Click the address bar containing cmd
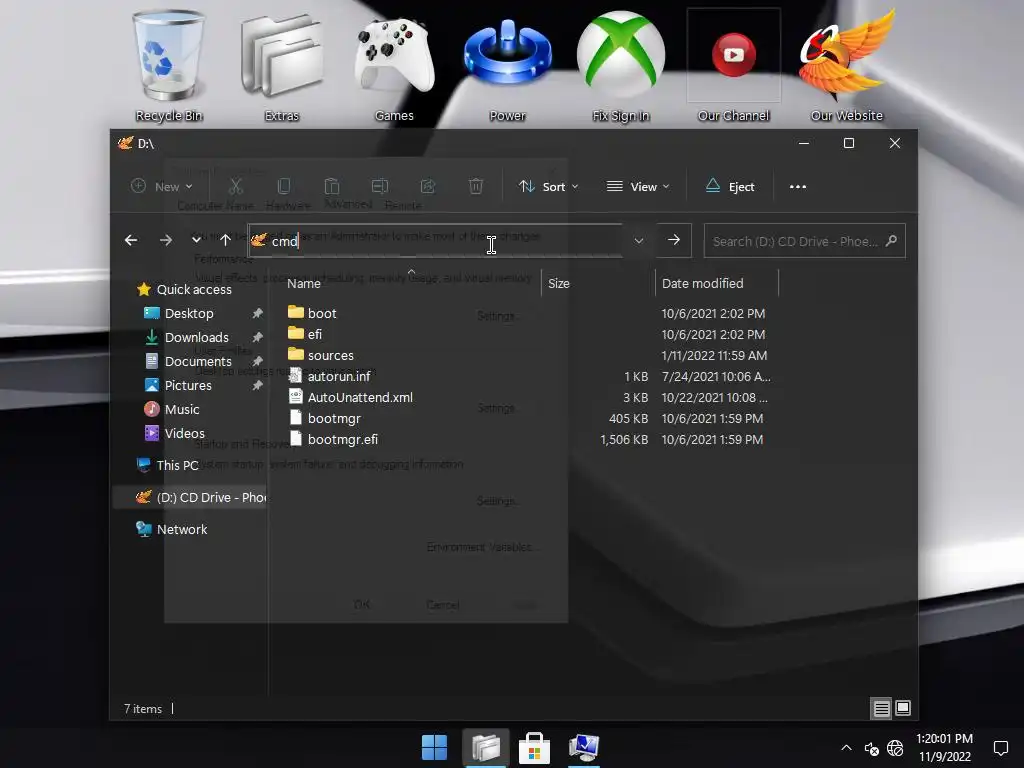Image resolution: width=1024 pixels, height=768 pixels. pyautogui.click(x=435, y=240)
